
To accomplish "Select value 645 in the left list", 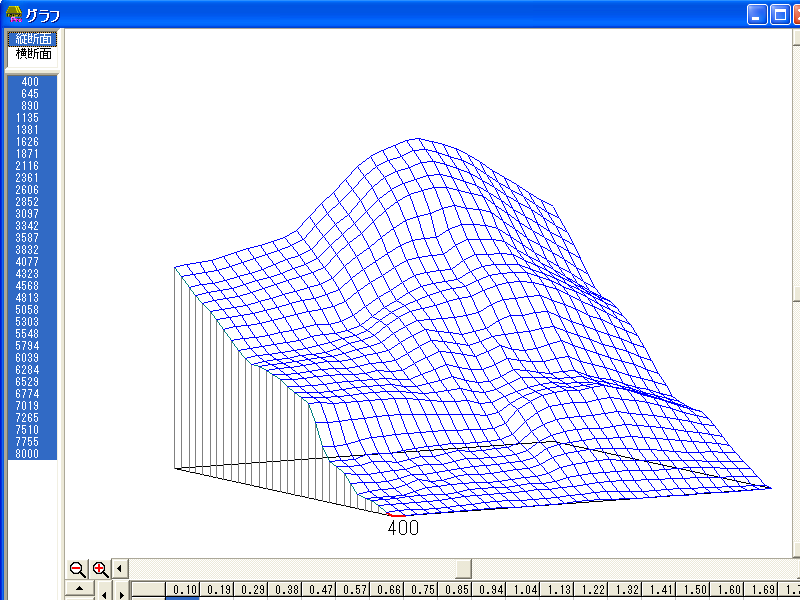I will (32, 94).
